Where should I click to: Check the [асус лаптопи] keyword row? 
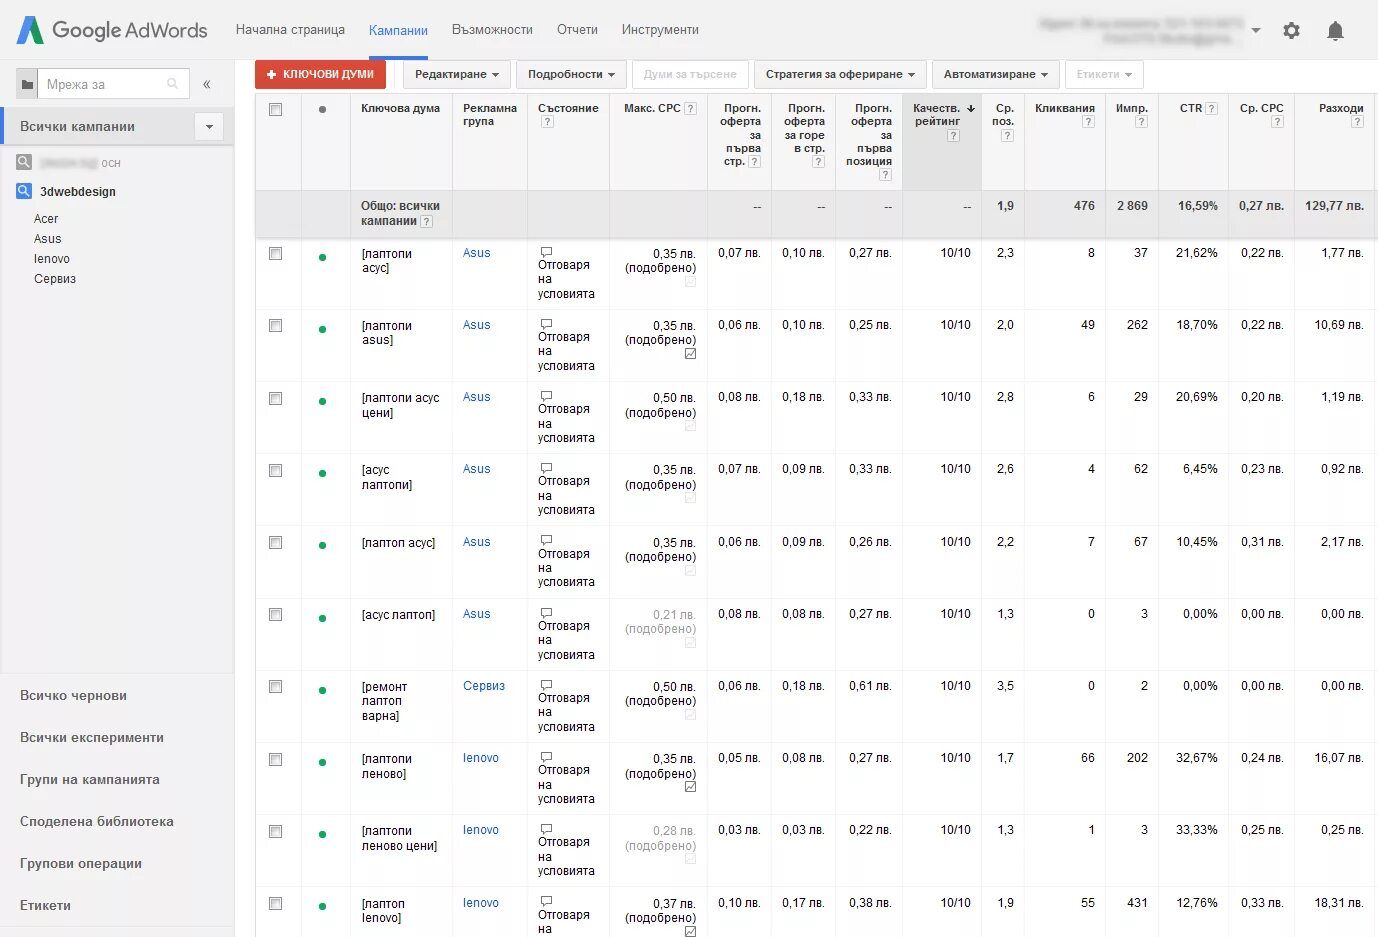275,470
